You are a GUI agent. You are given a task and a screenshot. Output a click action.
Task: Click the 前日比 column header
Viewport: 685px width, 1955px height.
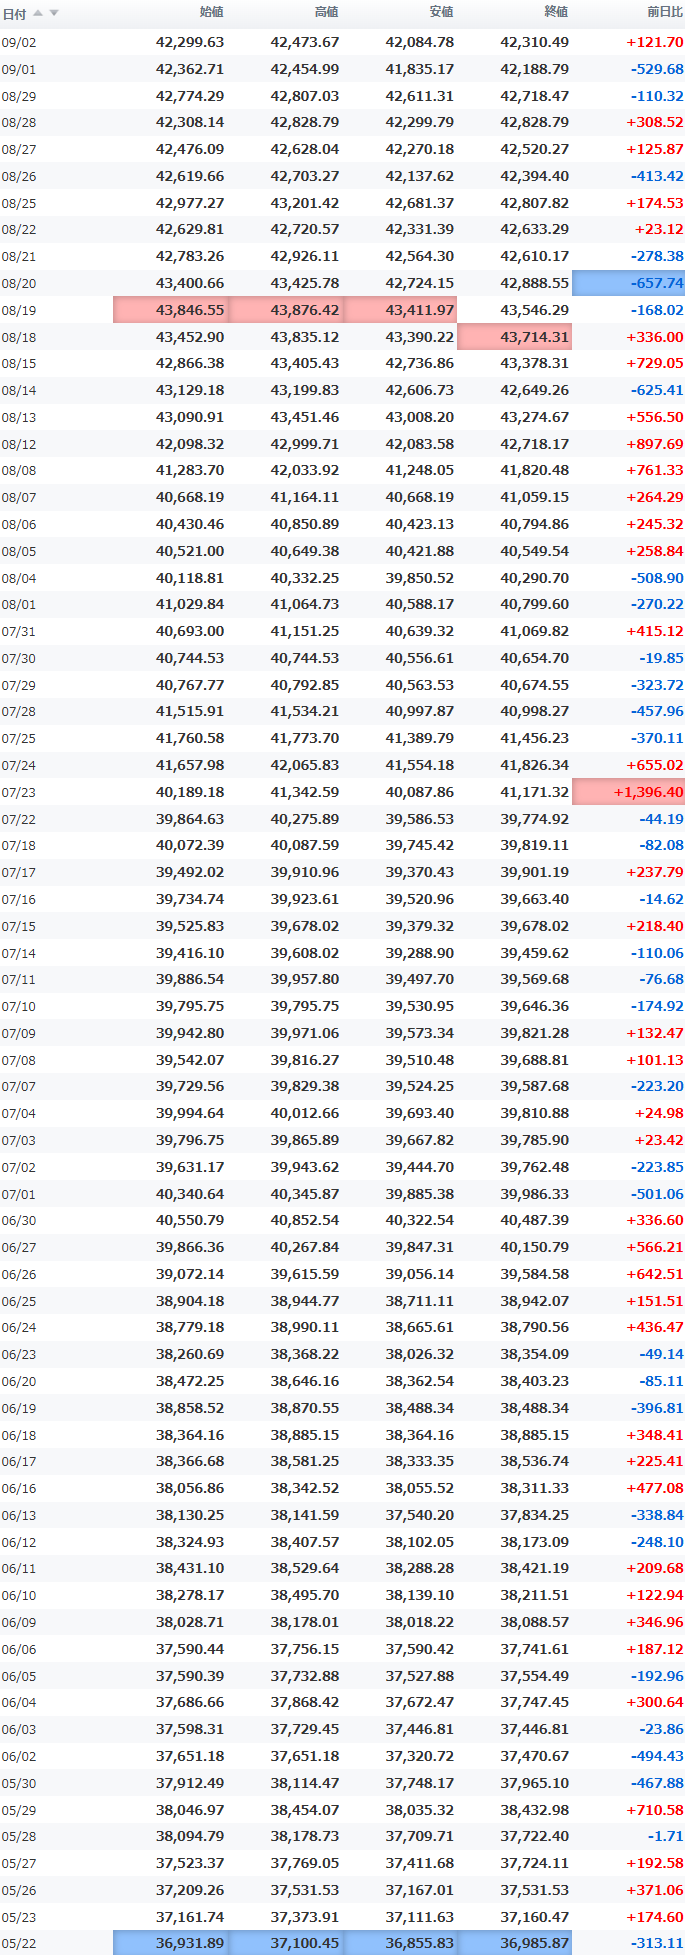click(x=665, y=12)
